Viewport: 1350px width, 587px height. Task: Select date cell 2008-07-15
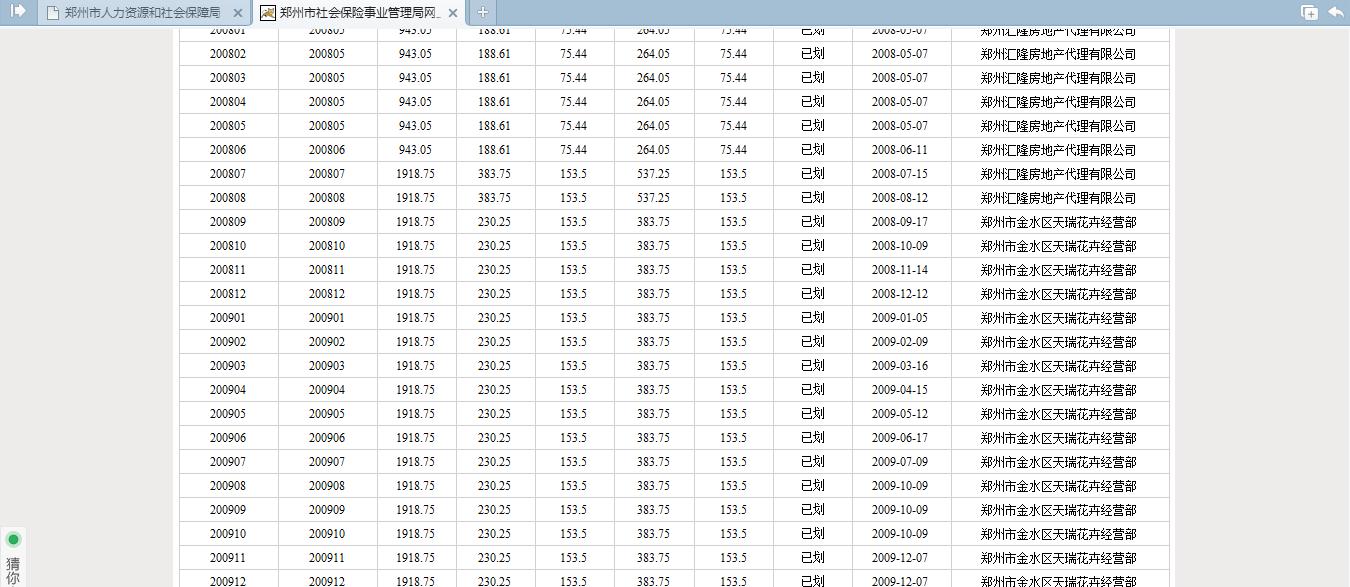tap(900, 174)
